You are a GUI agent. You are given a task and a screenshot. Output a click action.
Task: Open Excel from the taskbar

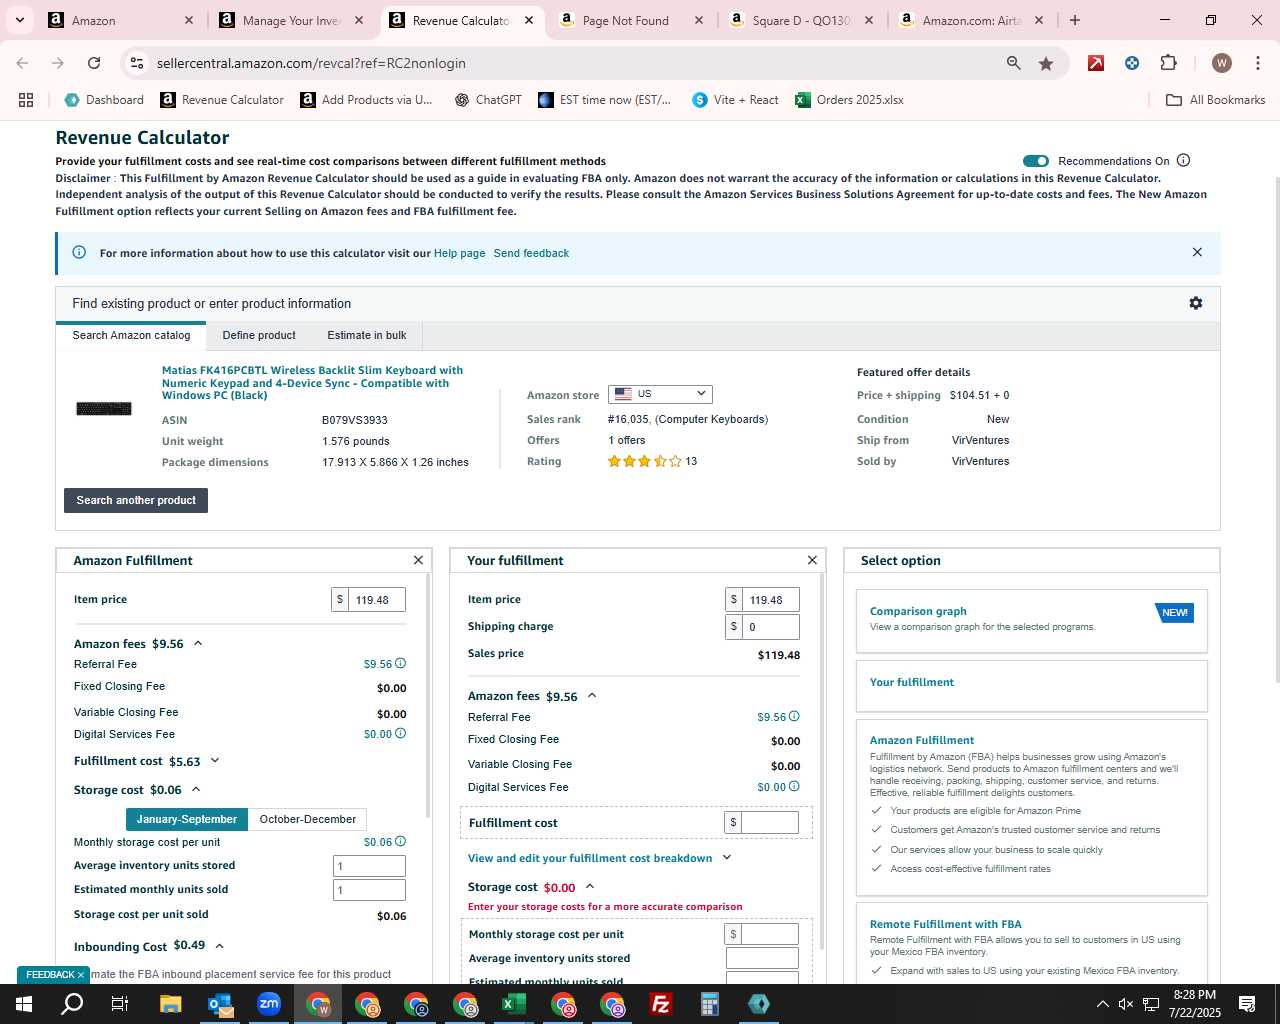[514, 1004]
